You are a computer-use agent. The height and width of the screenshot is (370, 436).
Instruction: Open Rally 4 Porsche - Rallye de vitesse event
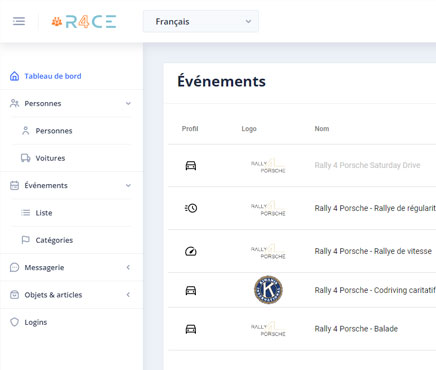tap(373, 251)
